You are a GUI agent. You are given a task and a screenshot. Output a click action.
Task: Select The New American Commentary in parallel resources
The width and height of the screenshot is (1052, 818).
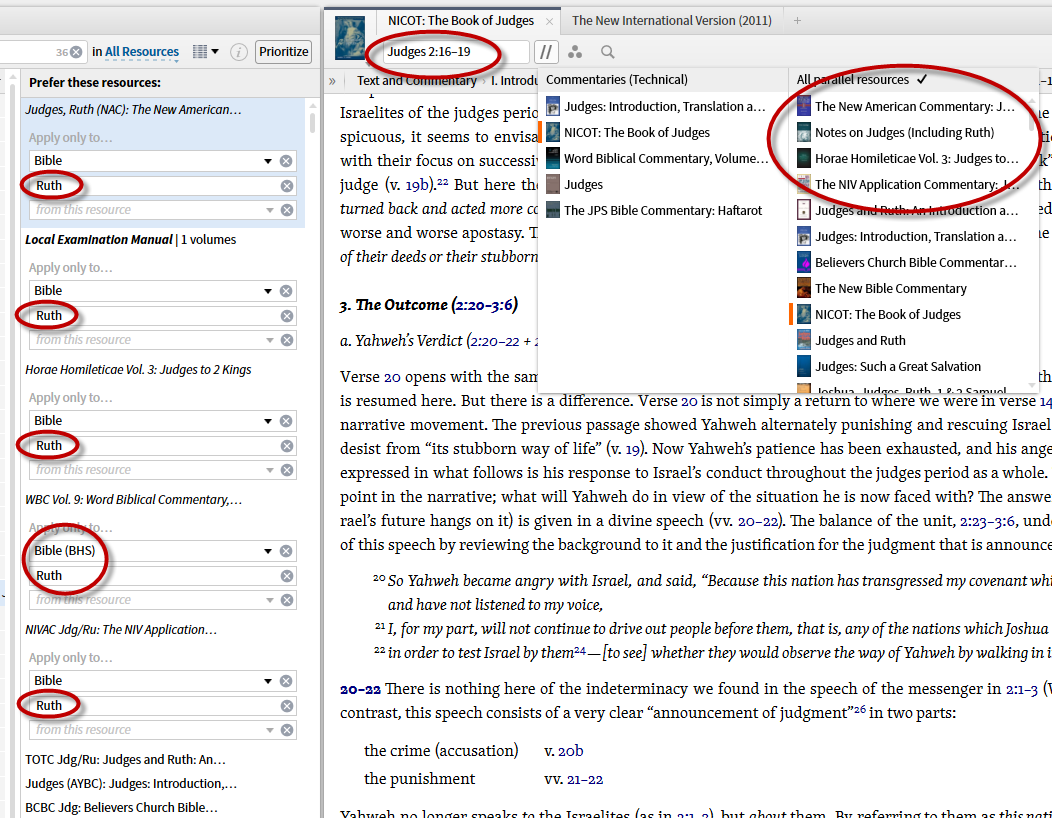click(x=906, y=107)
